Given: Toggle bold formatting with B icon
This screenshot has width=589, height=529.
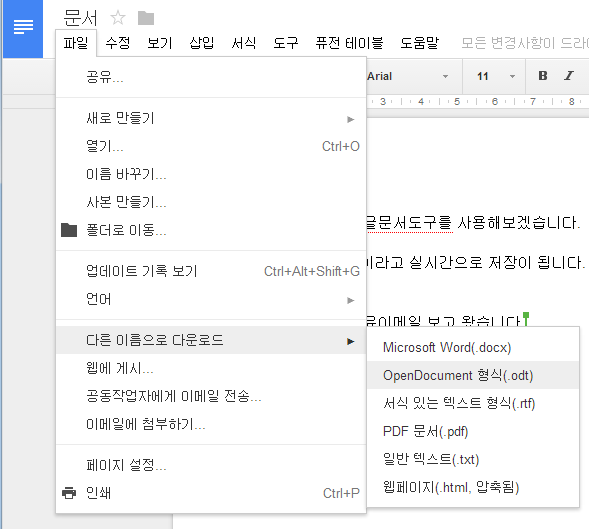Looking at the screenshot, I should click(x=542, y=76).
